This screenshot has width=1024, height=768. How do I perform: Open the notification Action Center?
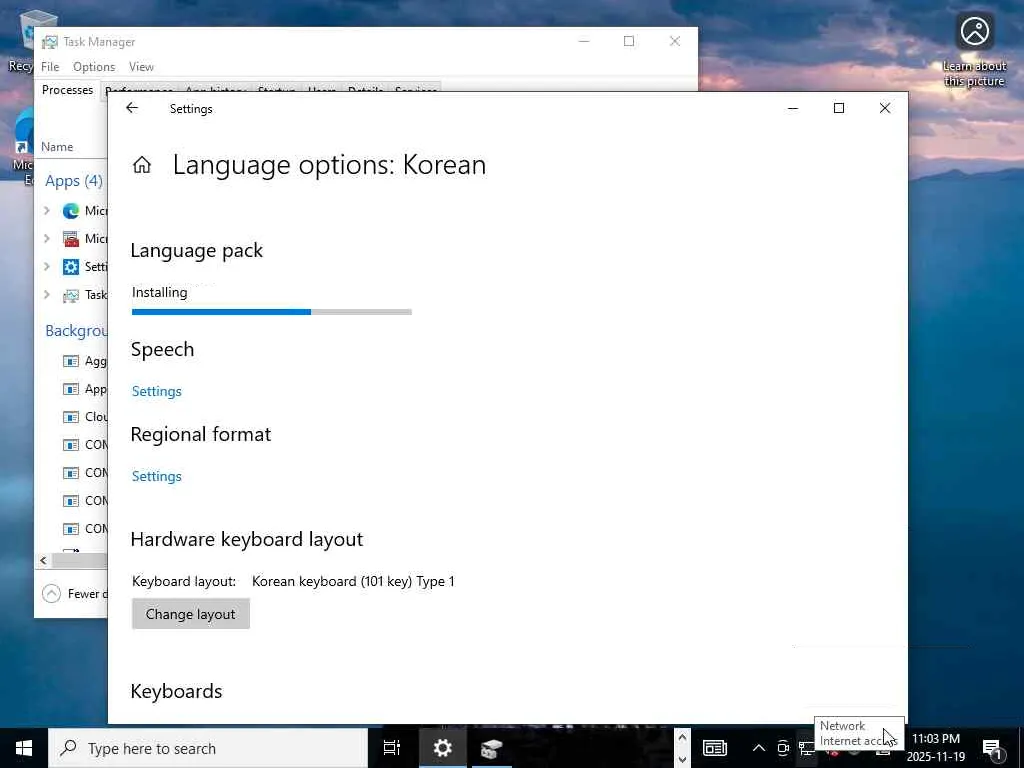point(992,748)
